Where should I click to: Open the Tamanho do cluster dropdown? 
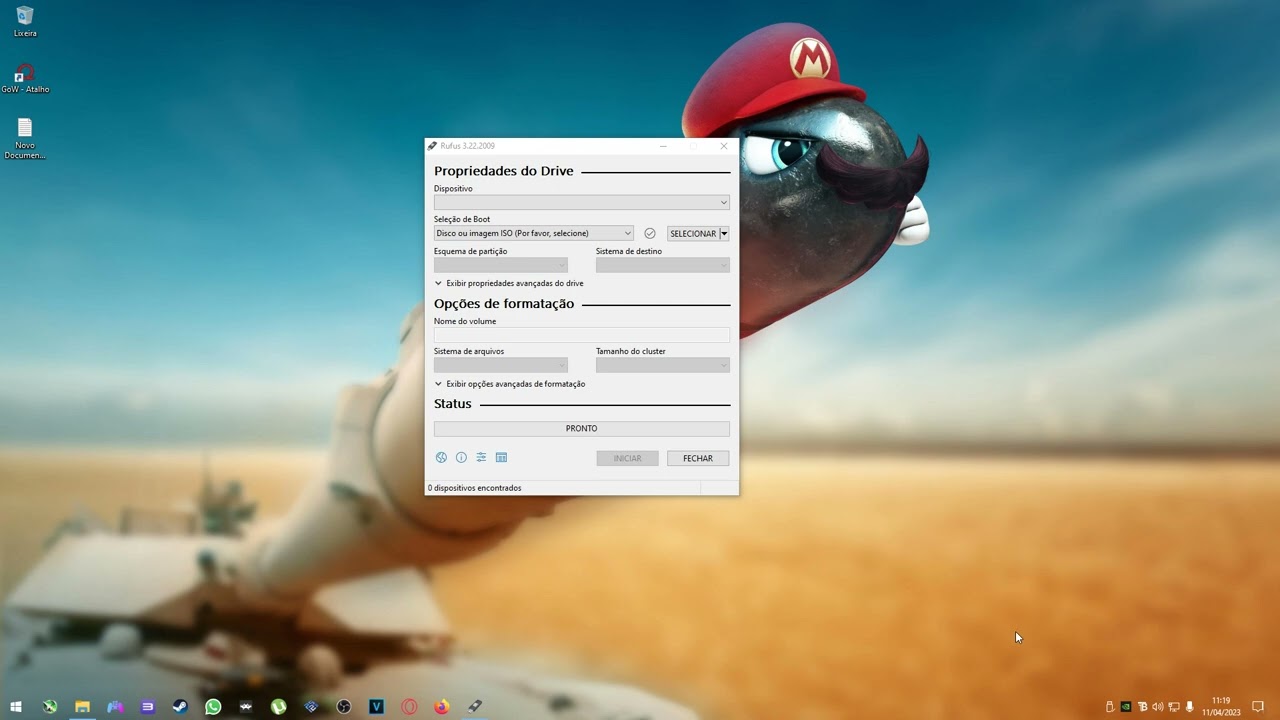pos(662,365)
